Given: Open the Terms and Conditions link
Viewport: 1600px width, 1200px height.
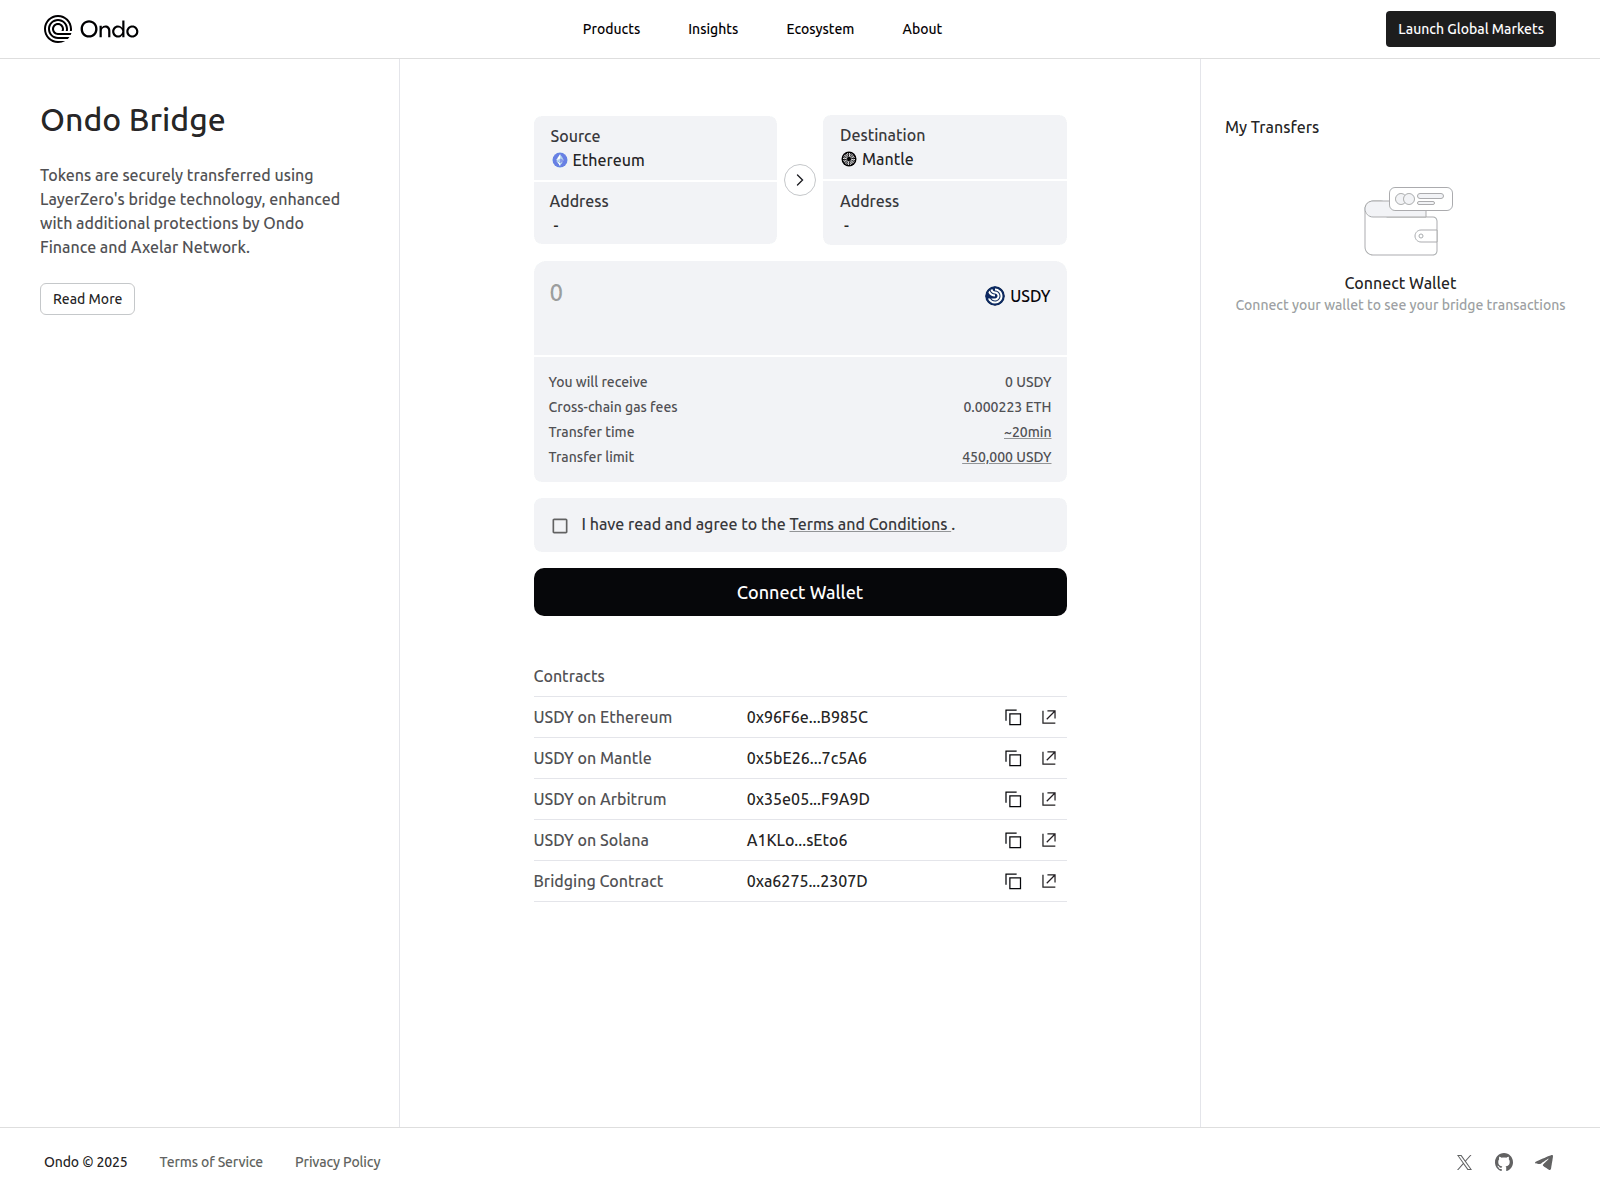Looking at the screenshot, I should pos(868,524).
